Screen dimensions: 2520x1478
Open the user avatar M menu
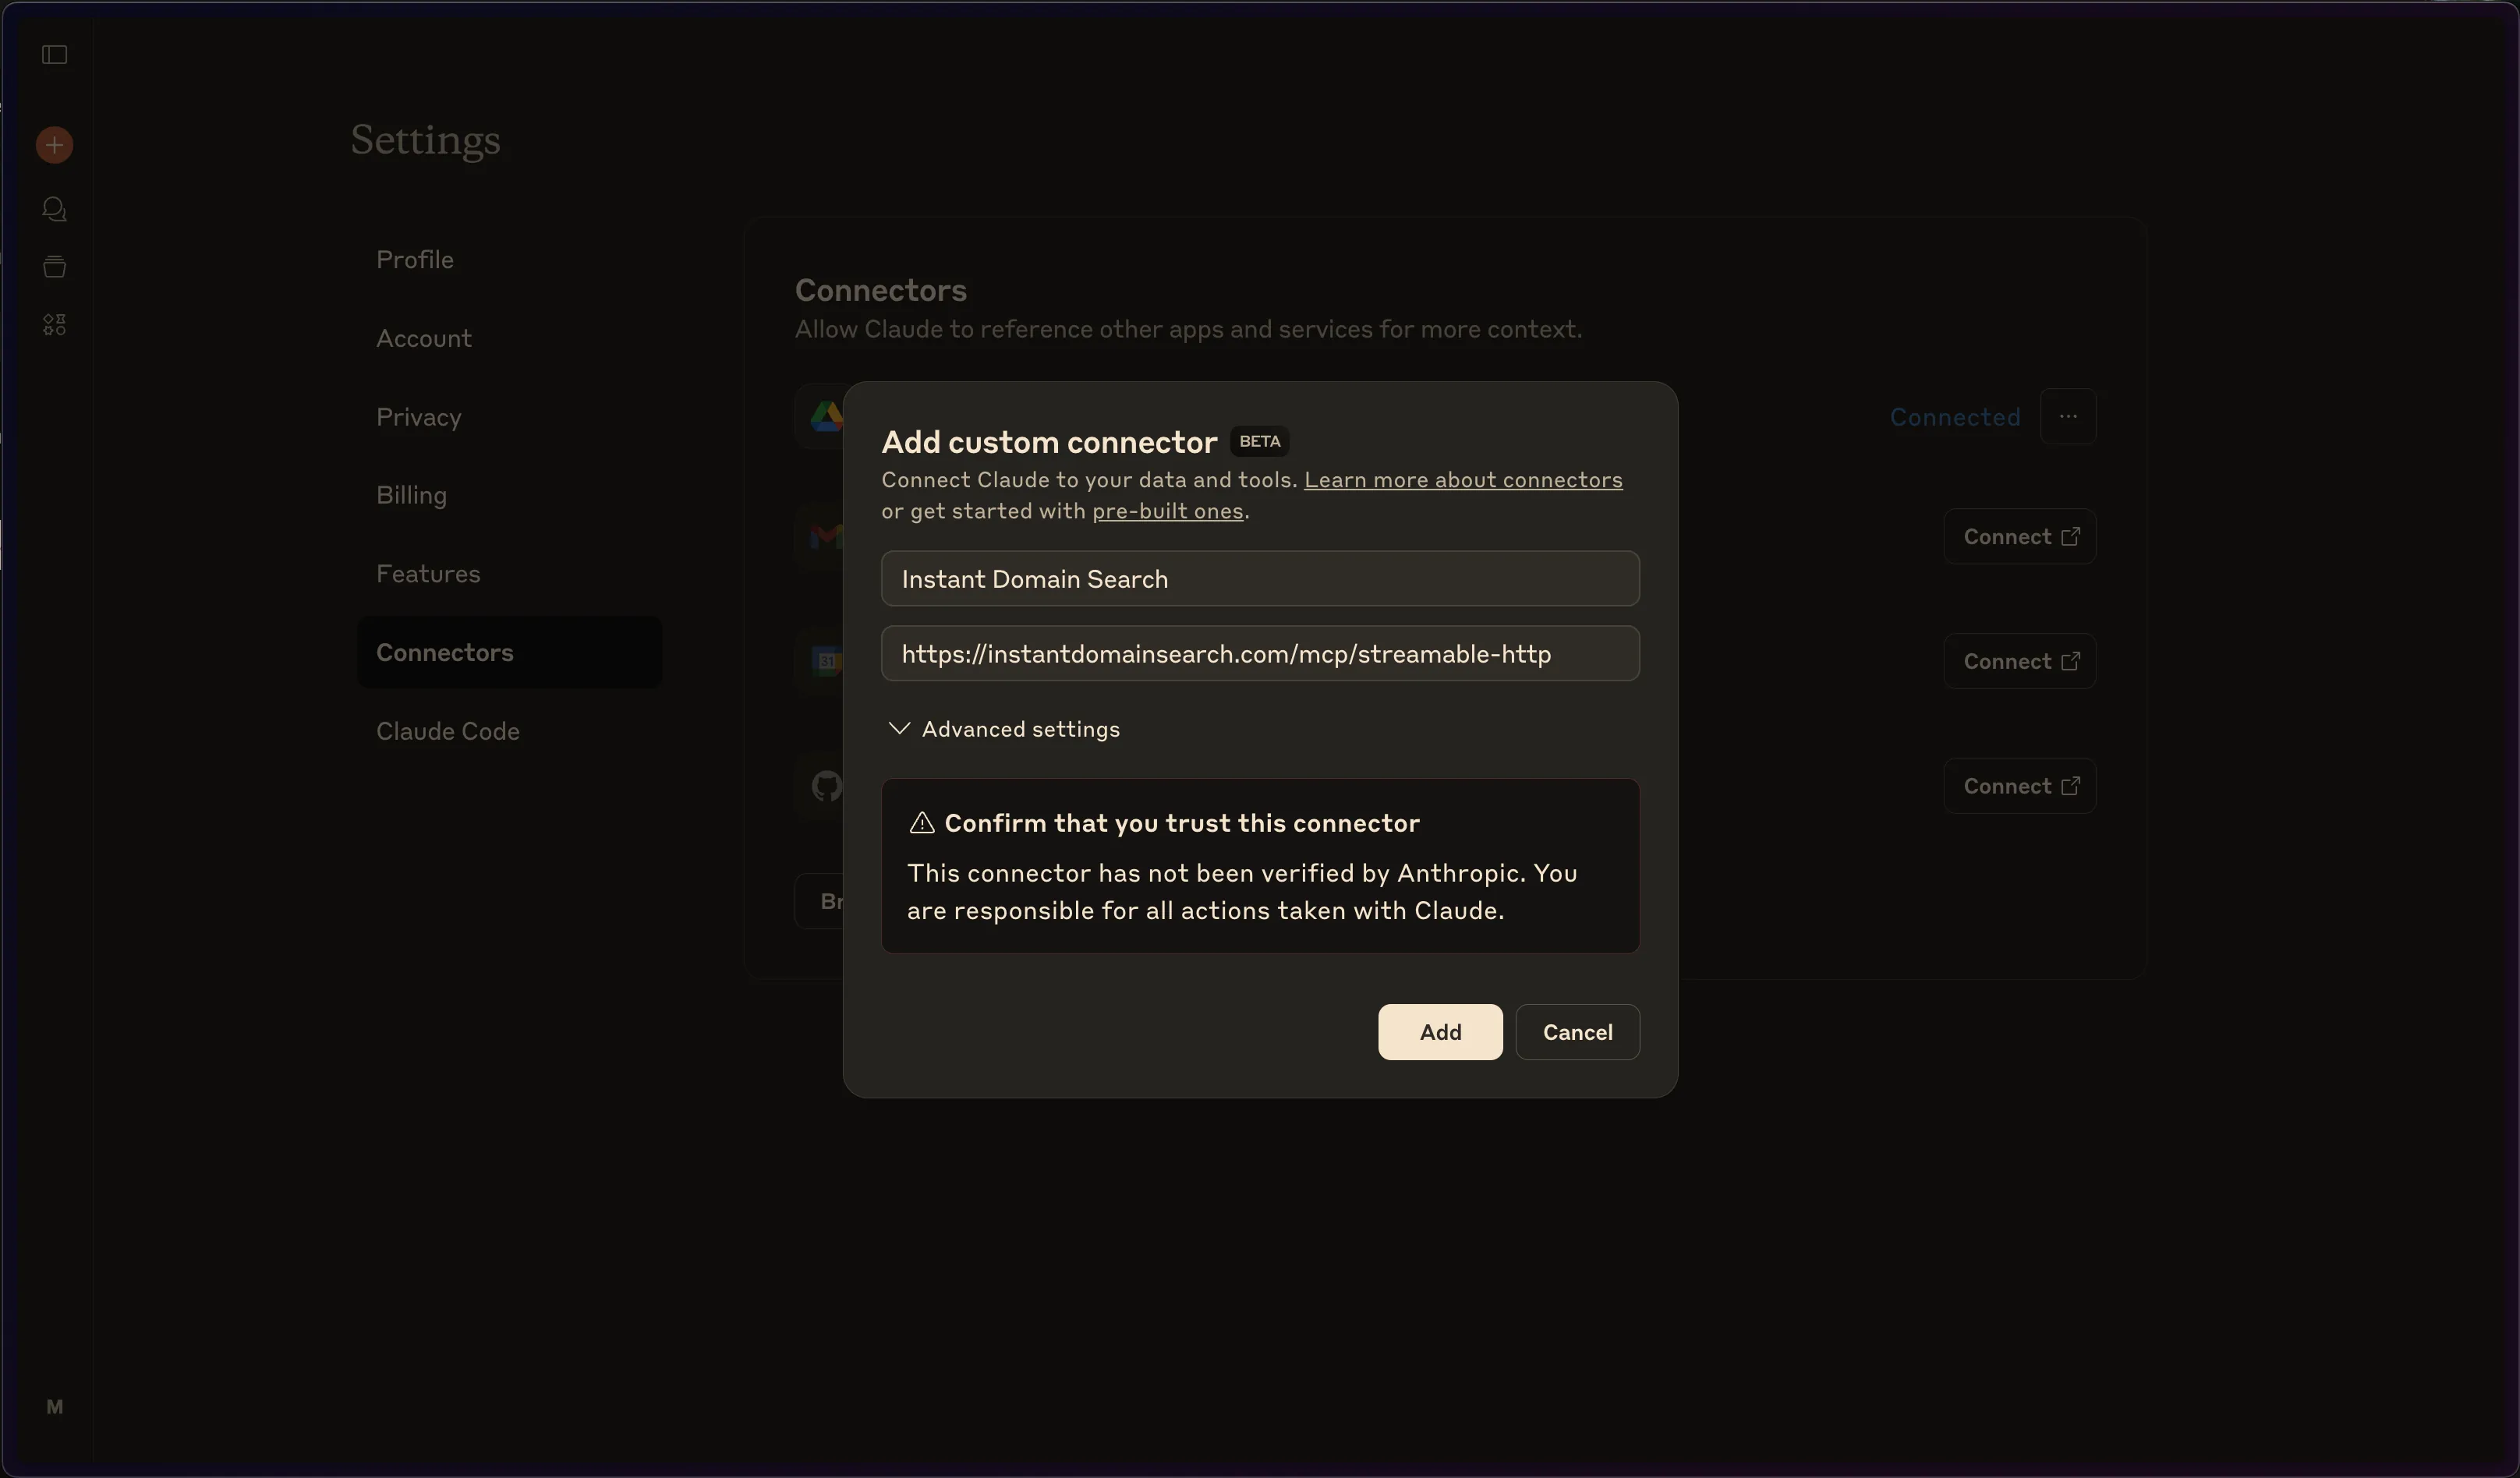tap(54, 1407)
